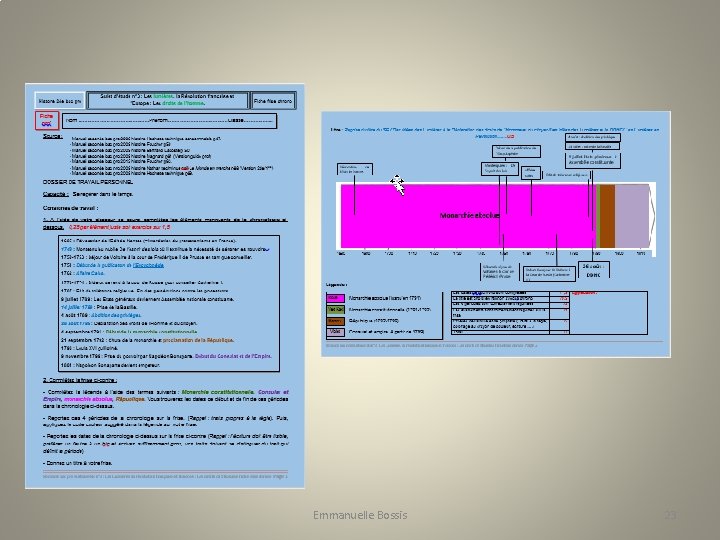Select the timeline frieze image on the right
Viewport: 720px width, 540px height.
[x=496, y=234]
